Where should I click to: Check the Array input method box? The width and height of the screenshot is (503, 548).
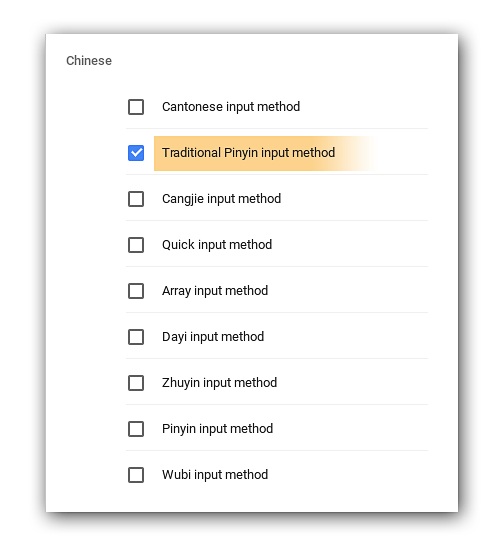point(136,291)
